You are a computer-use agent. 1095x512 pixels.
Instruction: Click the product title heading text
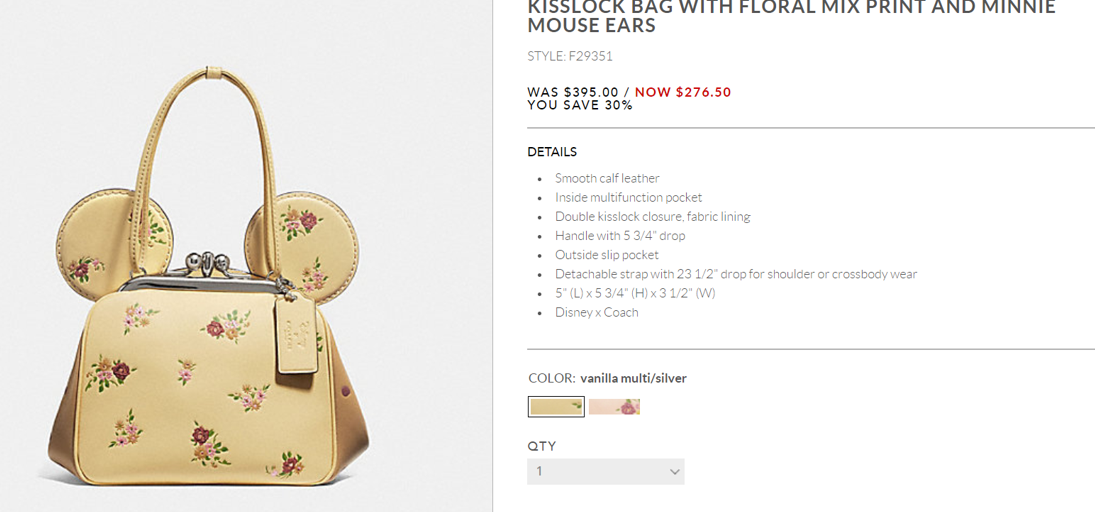point(791,15)
